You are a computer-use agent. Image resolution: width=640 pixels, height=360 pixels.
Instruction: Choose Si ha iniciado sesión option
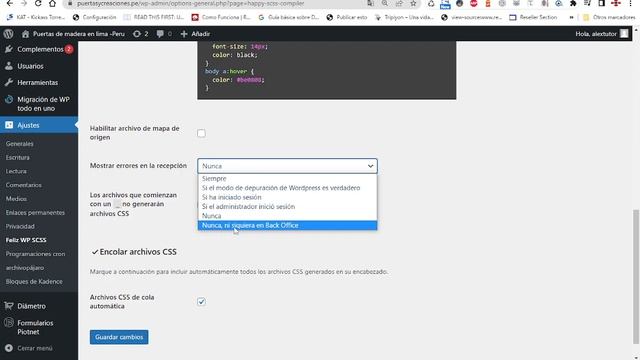pyautogui.click(x=287, y=198)
